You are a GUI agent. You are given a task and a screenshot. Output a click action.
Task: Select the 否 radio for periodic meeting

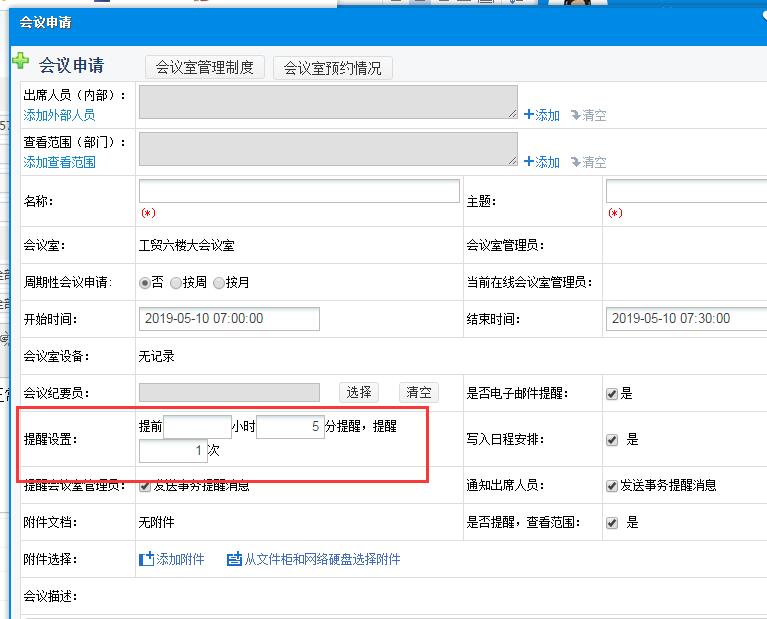pyautogui.click(x=145, y=283)
